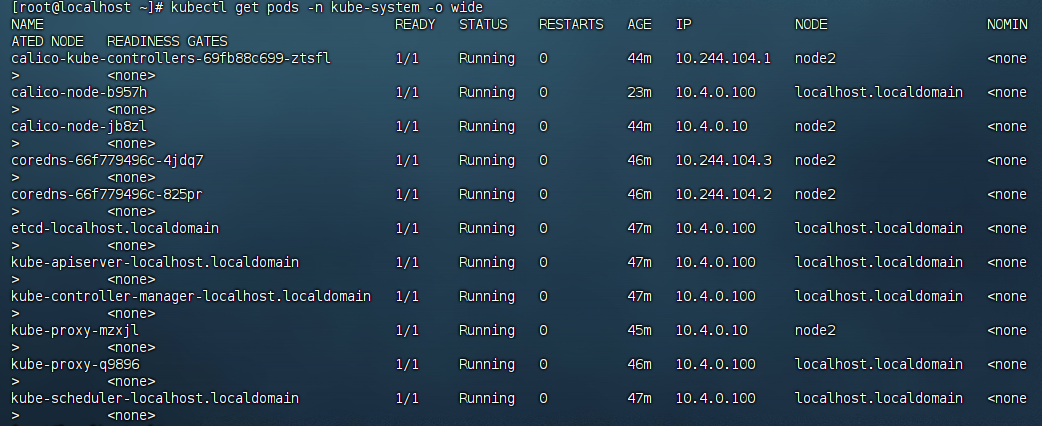Click the READINESS GATES header text
Screen dimensions: 1042x426
(167, 42)
